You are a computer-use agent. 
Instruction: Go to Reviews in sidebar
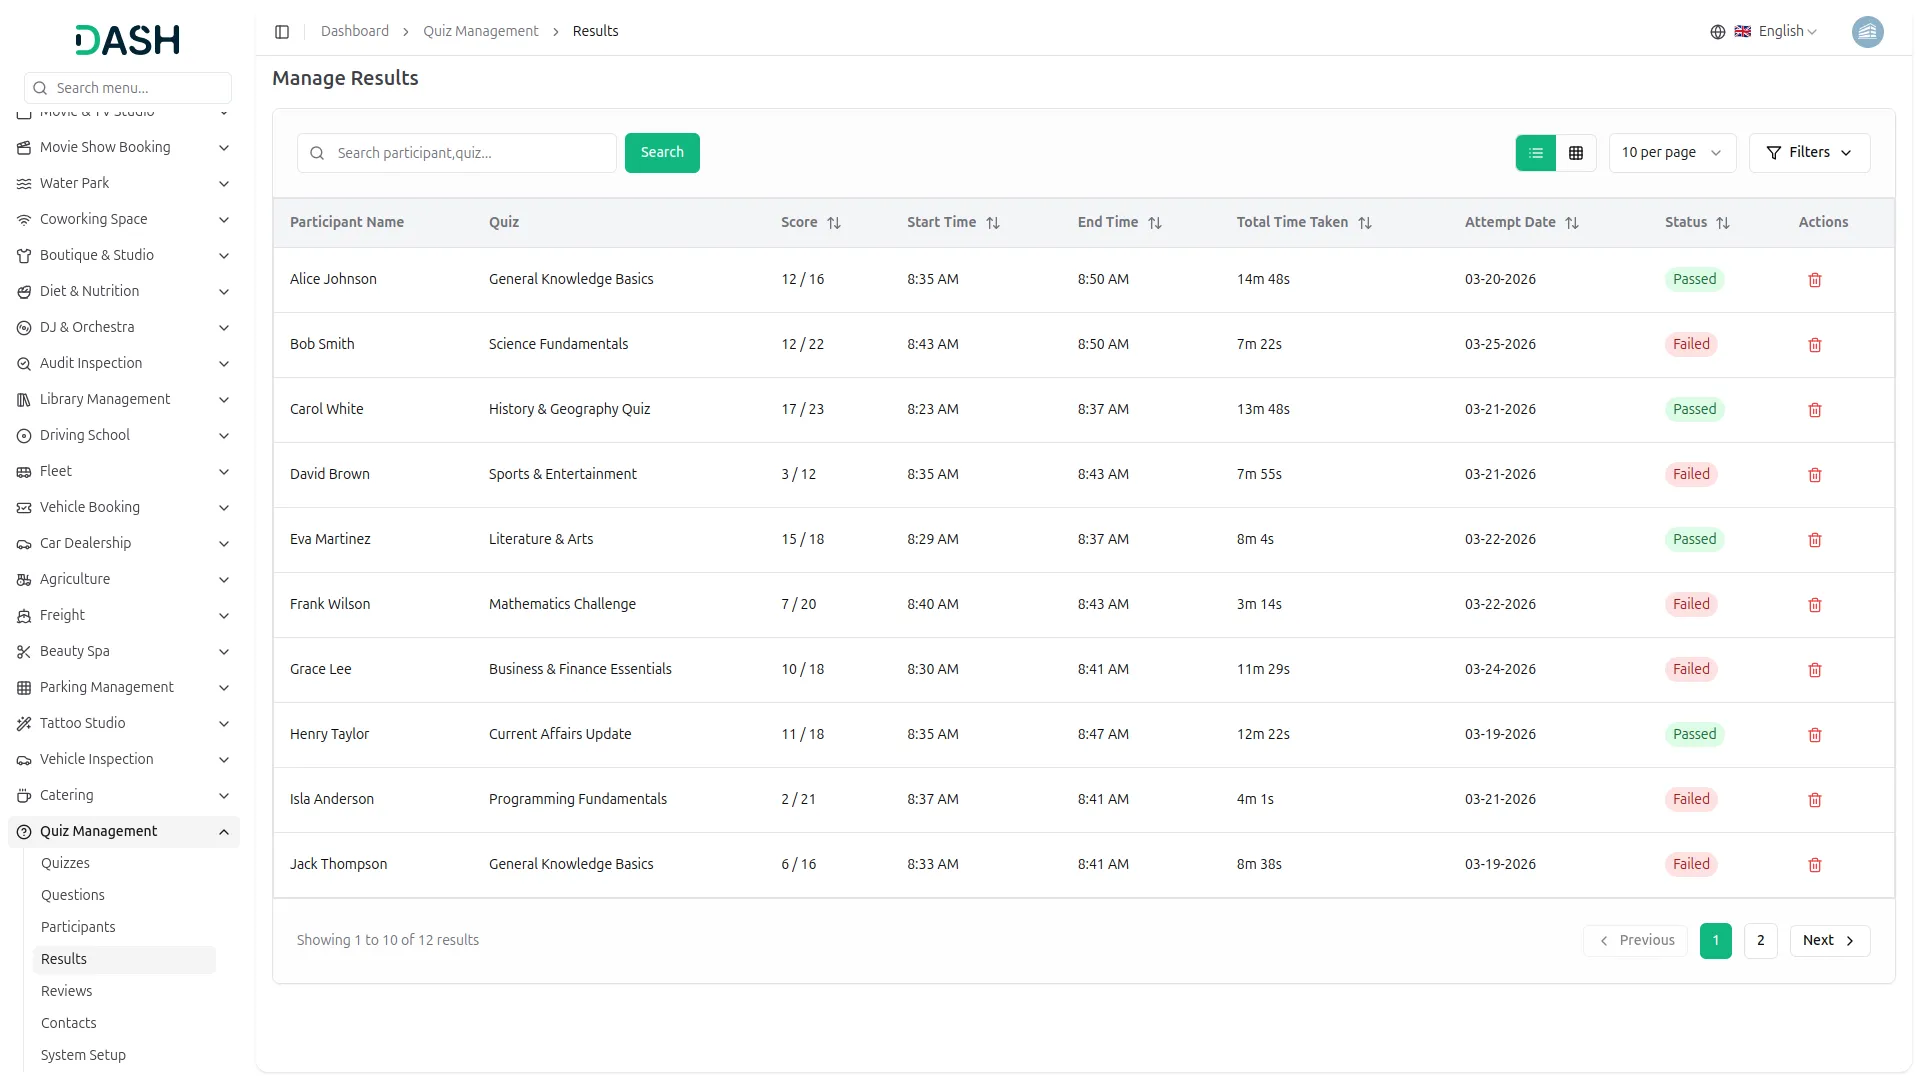pyautogui.click(x=66, y=991)
